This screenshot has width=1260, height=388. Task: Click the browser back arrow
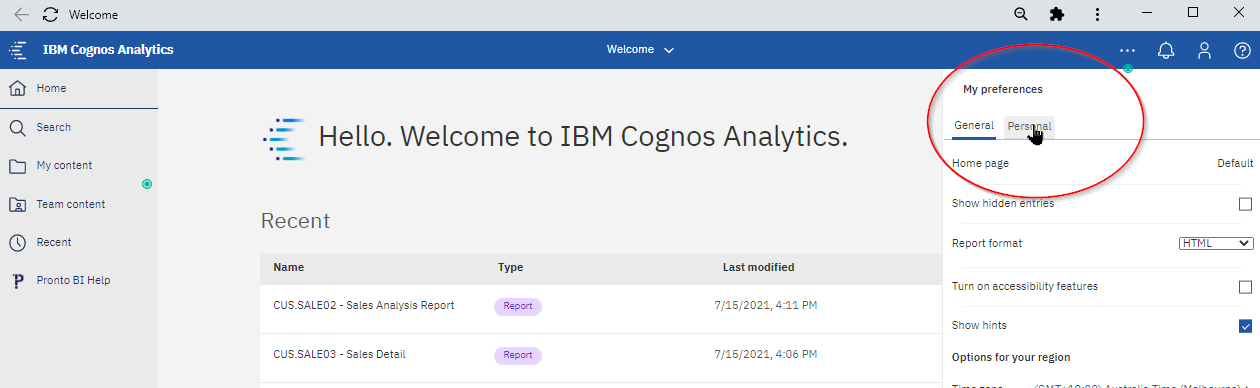pyautogui.click(x=22, y=15)
